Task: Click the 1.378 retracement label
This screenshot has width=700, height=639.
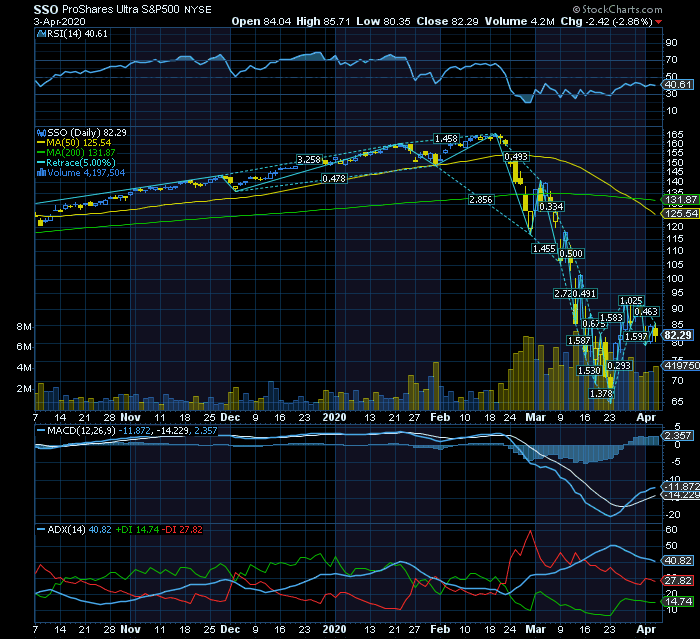Action: click(x=601, y=394)
